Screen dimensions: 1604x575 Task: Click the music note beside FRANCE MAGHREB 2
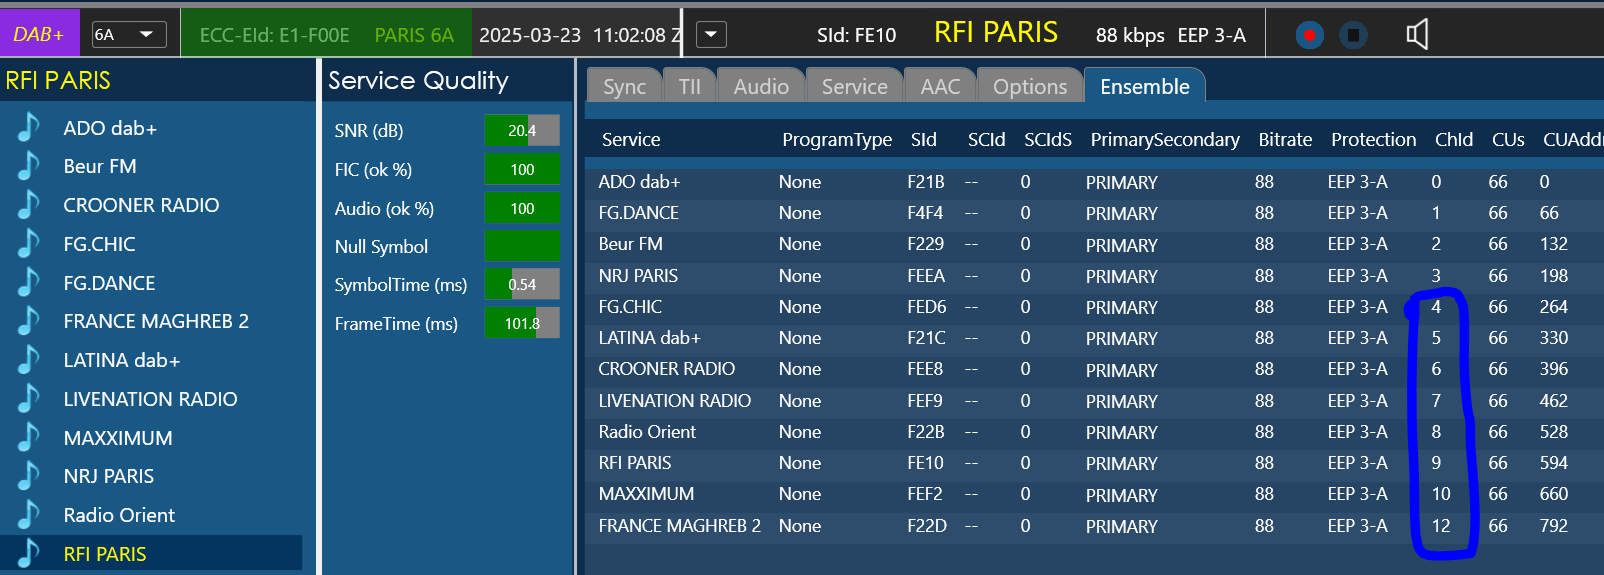[29, 321]
